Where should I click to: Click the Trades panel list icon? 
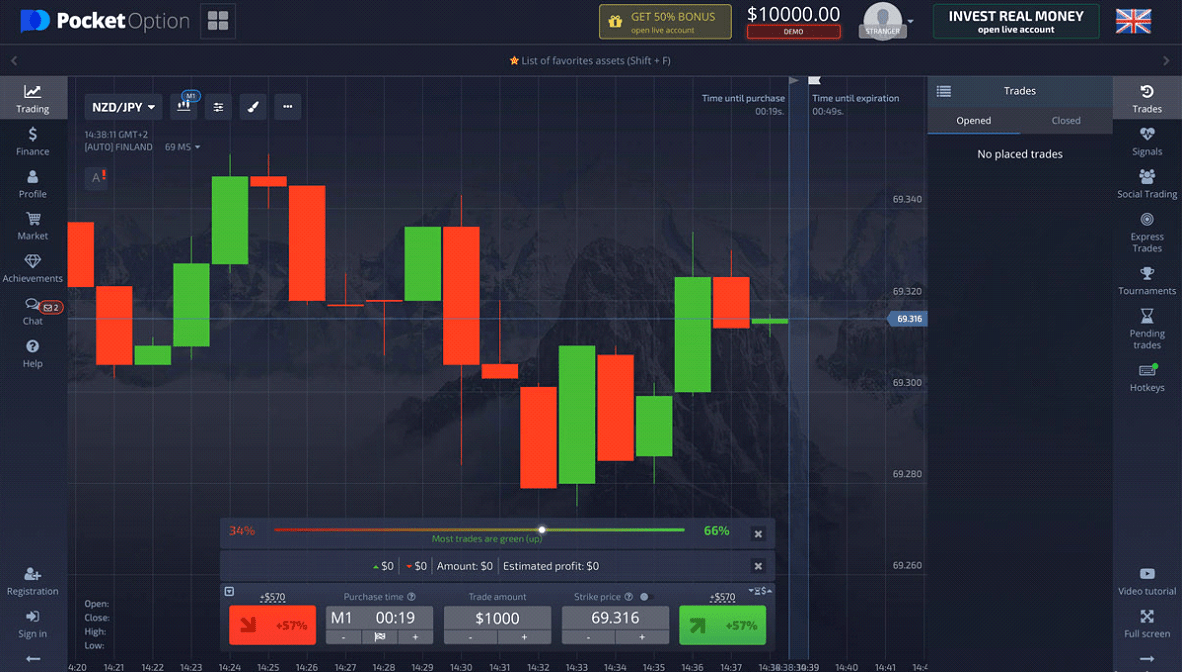click(x=944, y=91)
